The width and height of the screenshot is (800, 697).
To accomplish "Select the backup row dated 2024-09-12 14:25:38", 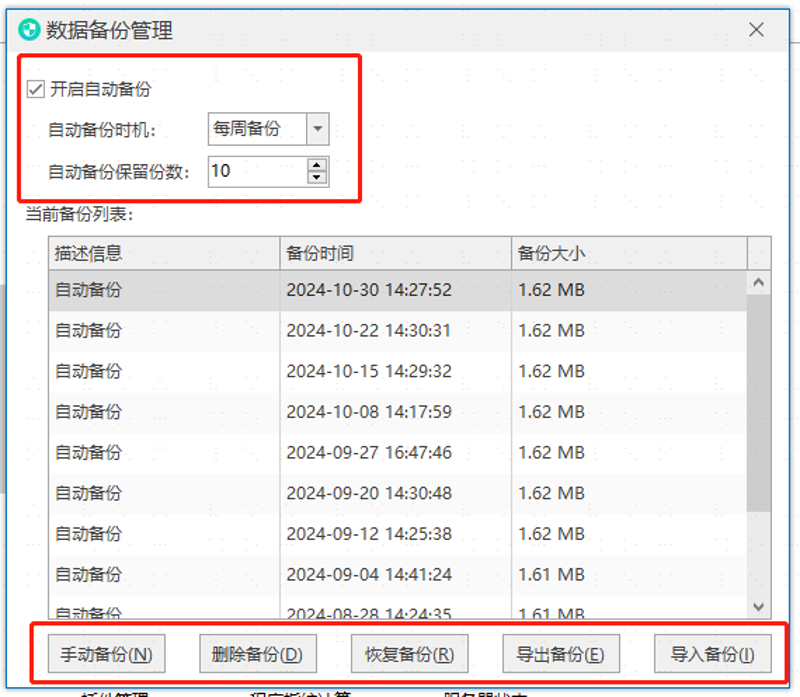I will click(397, 534).
